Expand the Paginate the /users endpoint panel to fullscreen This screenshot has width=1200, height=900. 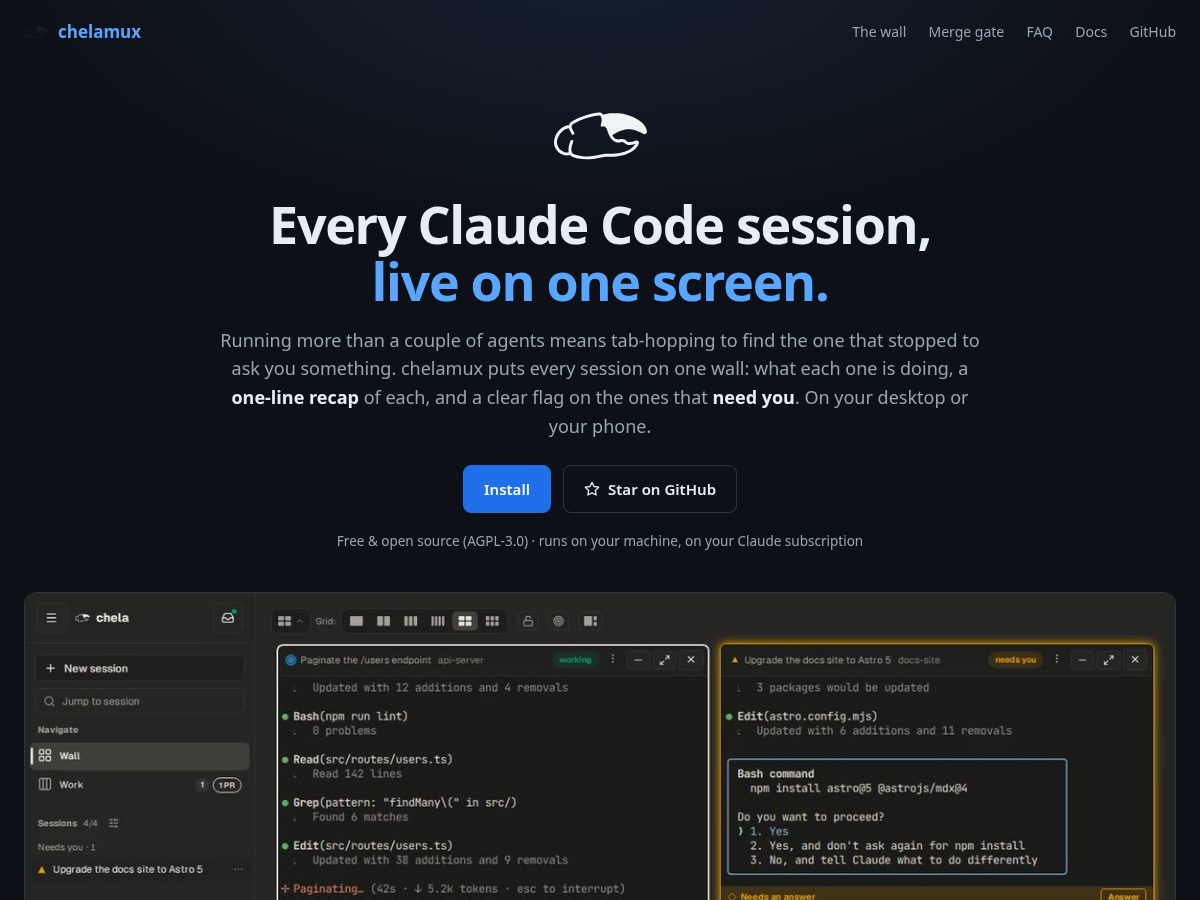coord(665,660)
